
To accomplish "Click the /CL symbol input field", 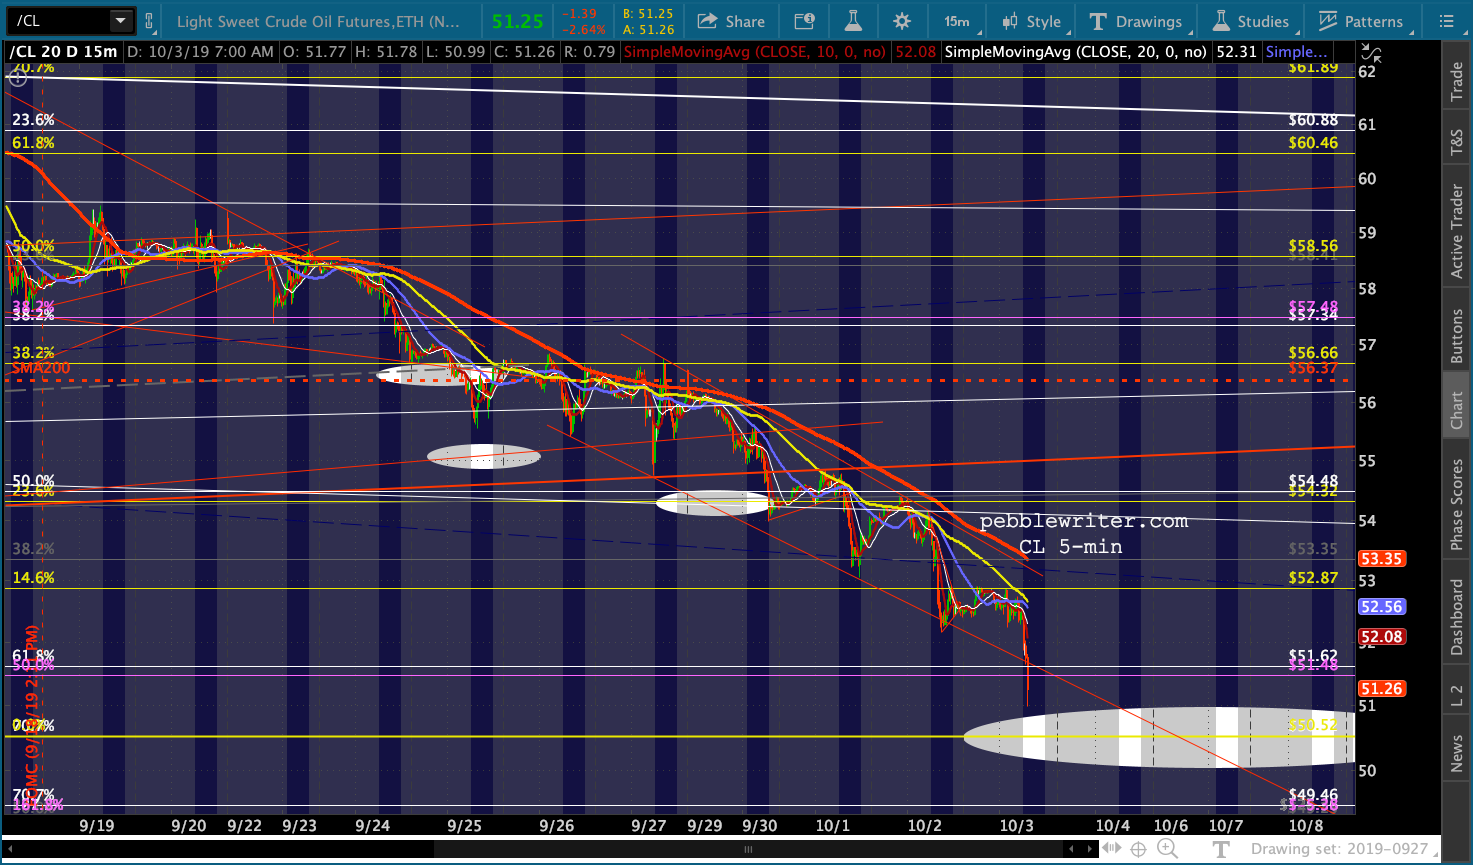I will point(58,21).
